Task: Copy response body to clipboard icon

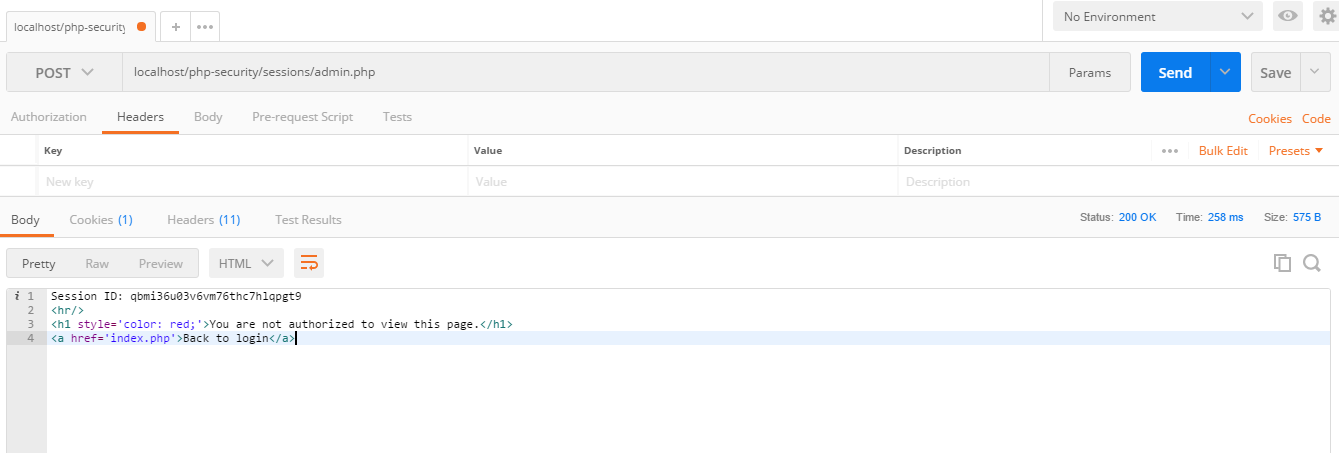Action: (1282, 263)
